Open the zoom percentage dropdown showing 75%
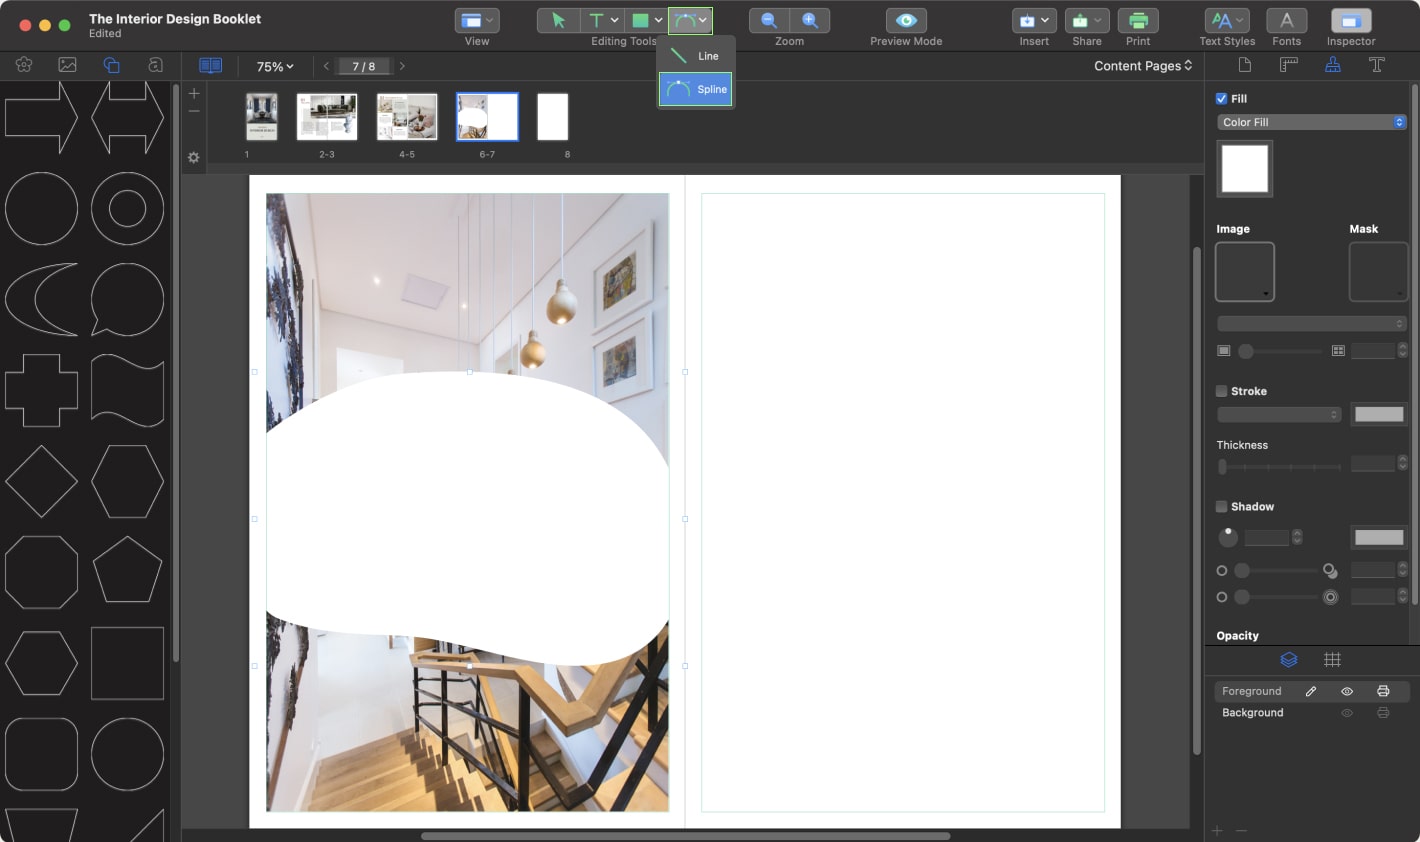This screenshot has width=1420, height=842. click(273, 66)
